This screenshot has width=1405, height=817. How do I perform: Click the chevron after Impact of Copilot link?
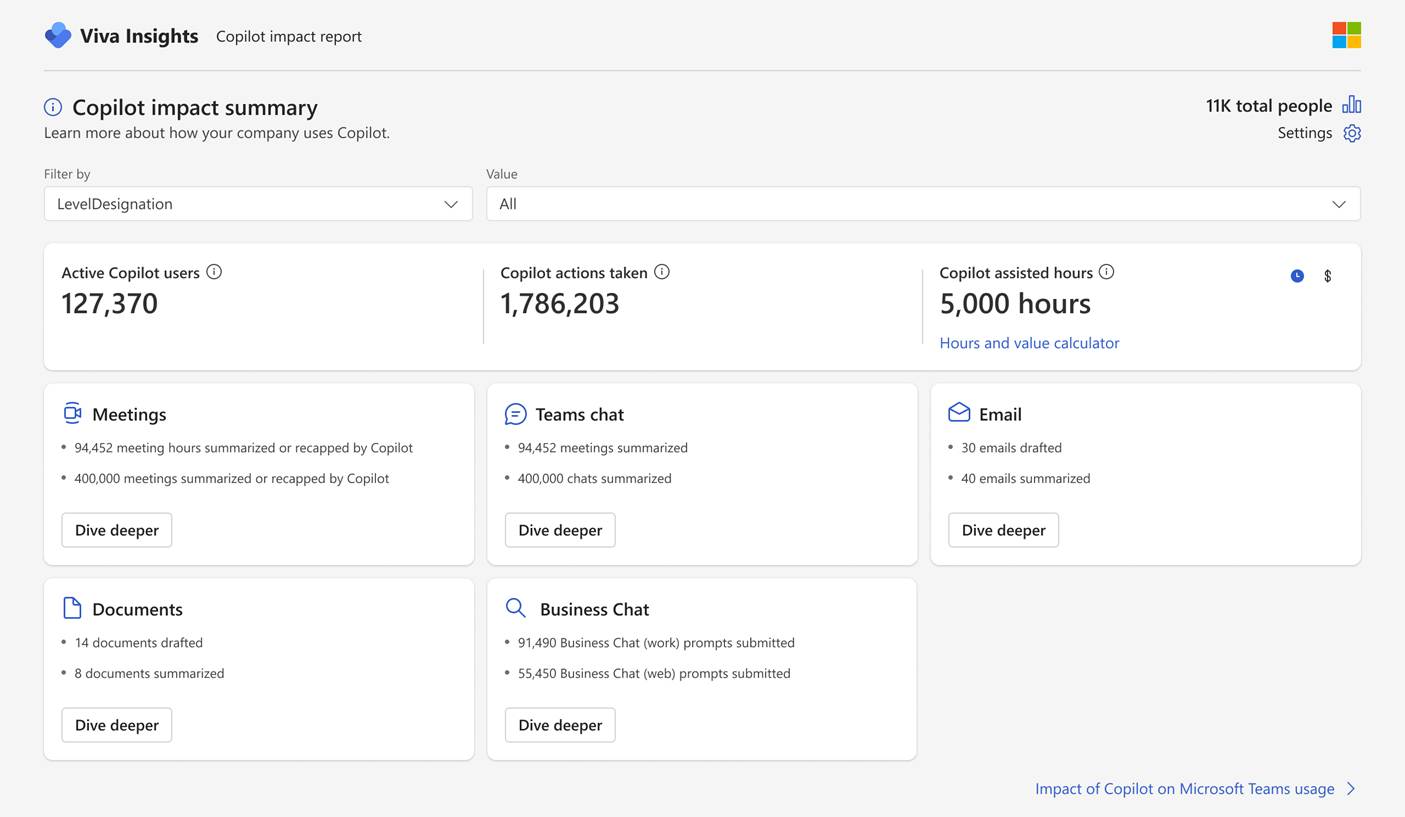pyautogui.click(x=1351, y=789)
